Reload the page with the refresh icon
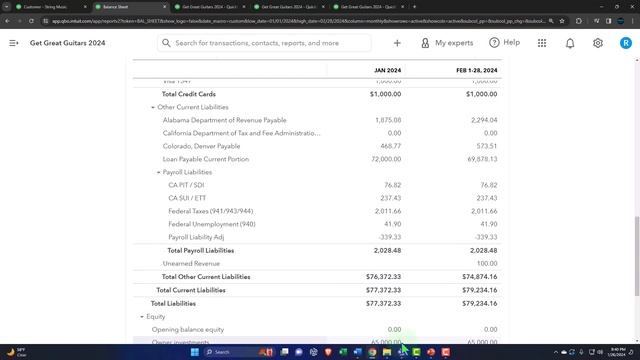 point(31,21)
